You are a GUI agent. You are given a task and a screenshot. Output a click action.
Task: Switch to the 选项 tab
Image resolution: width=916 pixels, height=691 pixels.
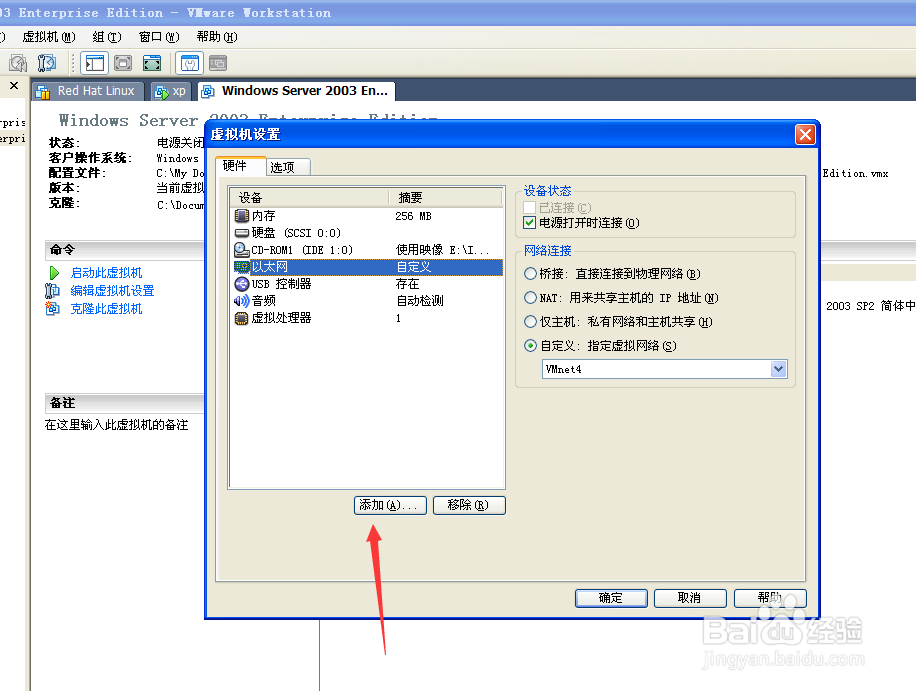point(288,167)
